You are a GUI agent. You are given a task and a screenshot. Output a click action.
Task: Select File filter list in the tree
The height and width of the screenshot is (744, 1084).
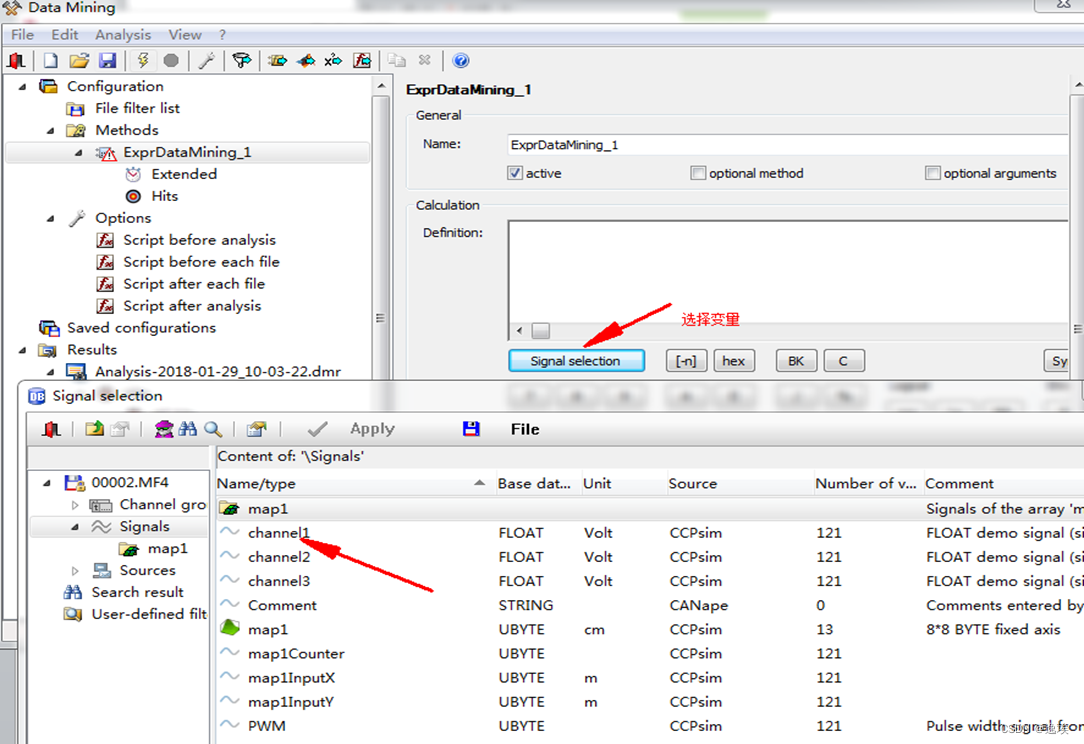(x=137, y=109)
